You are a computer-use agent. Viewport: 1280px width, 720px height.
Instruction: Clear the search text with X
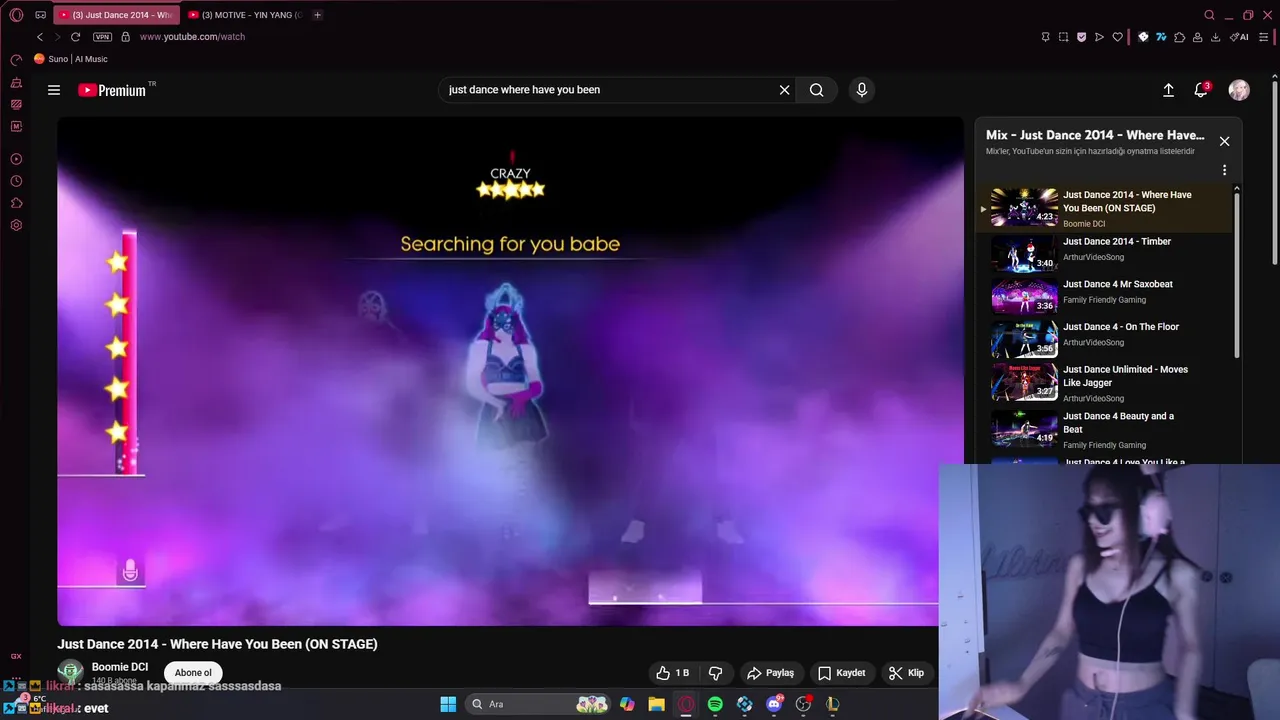pyautogui.click(x=784, y=90)
